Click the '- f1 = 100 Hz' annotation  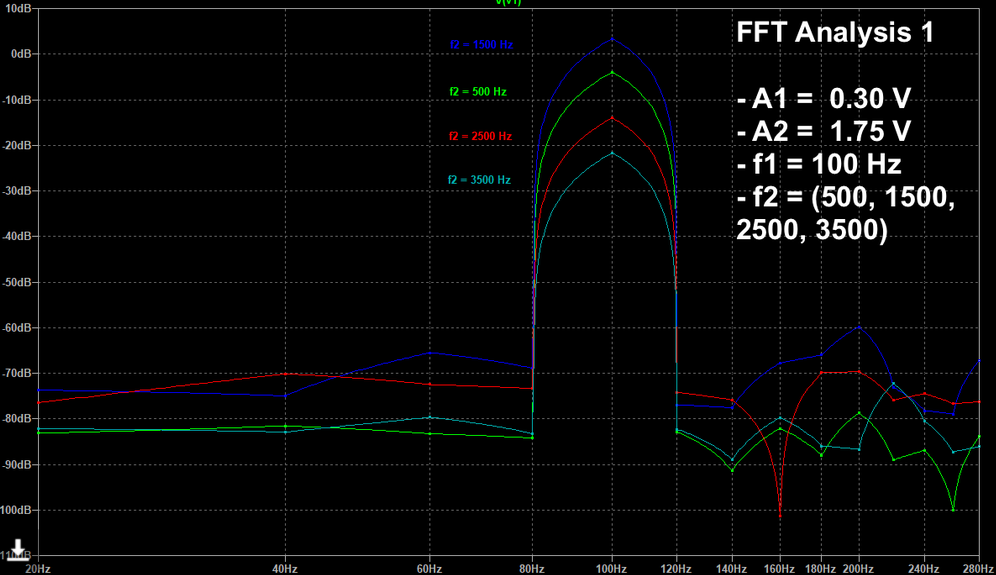pyautogui.click(x=819, y=165)
